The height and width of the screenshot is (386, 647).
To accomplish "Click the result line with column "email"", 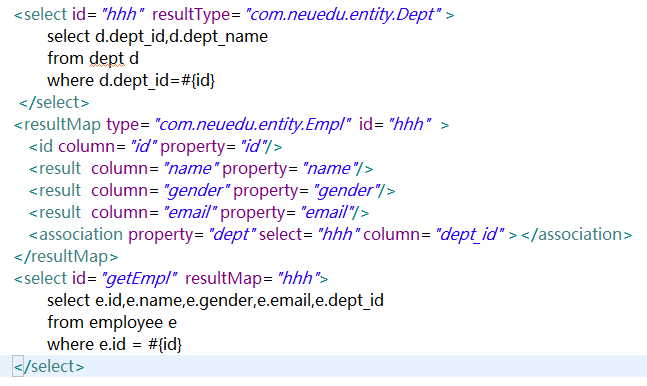I will point(199,212).
